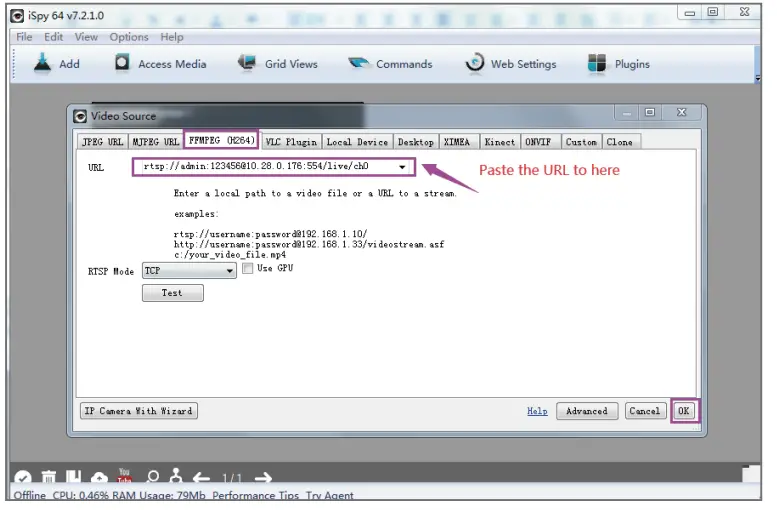
Task: Open the File menu
Action: (x=24, y=37)
